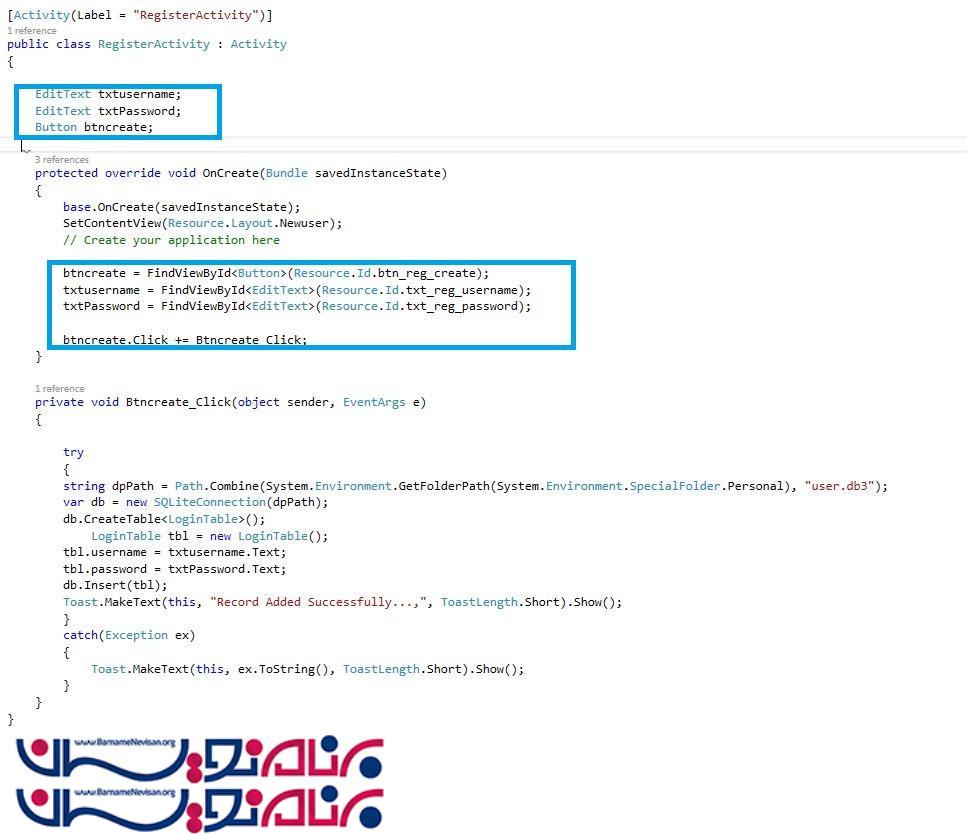Click the "db.Insert(tbl);" line

click(x=115, y=585)
